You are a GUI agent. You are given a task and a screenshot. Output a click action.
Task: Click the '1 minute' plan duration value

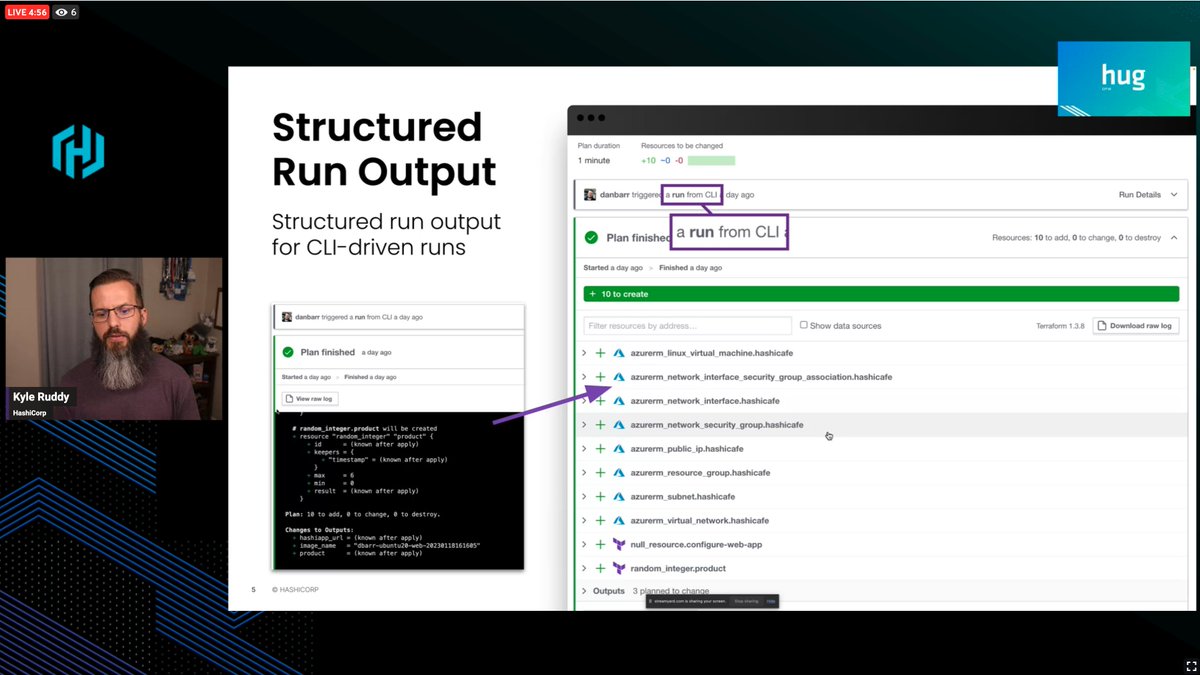point(593,160)
